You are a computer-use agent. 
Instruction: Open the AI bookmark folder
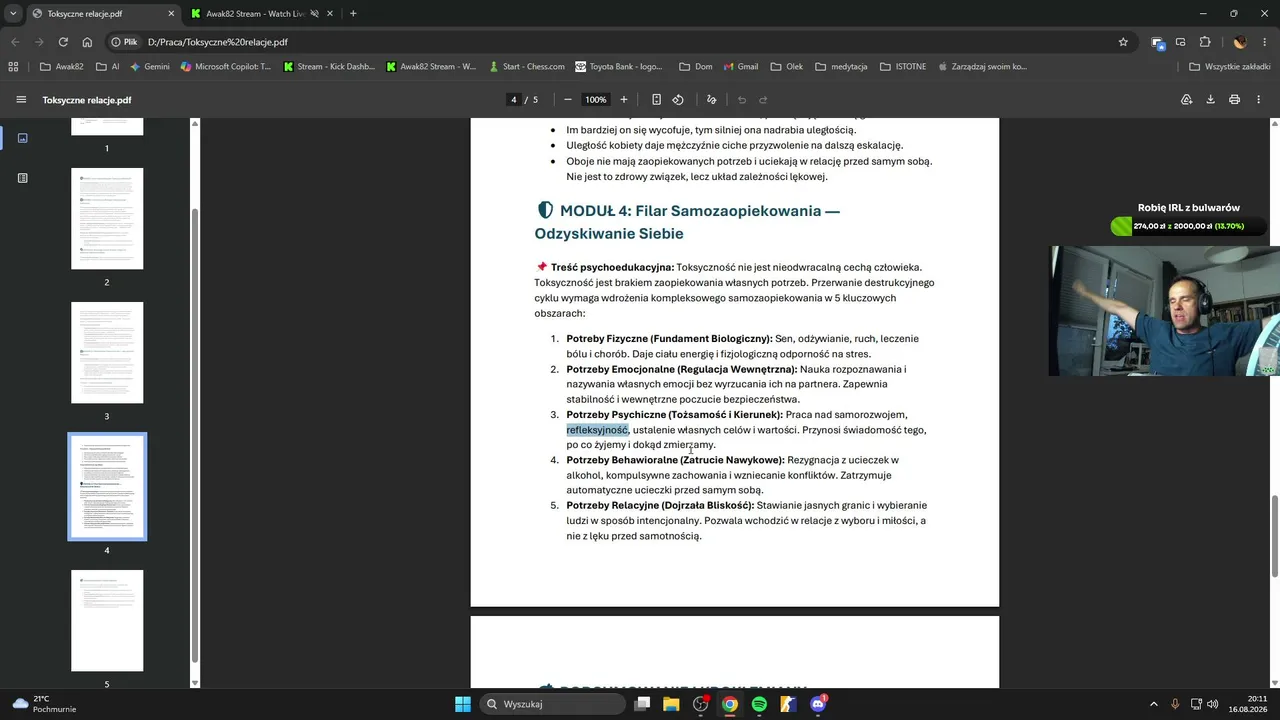click(x=108, y=67)
